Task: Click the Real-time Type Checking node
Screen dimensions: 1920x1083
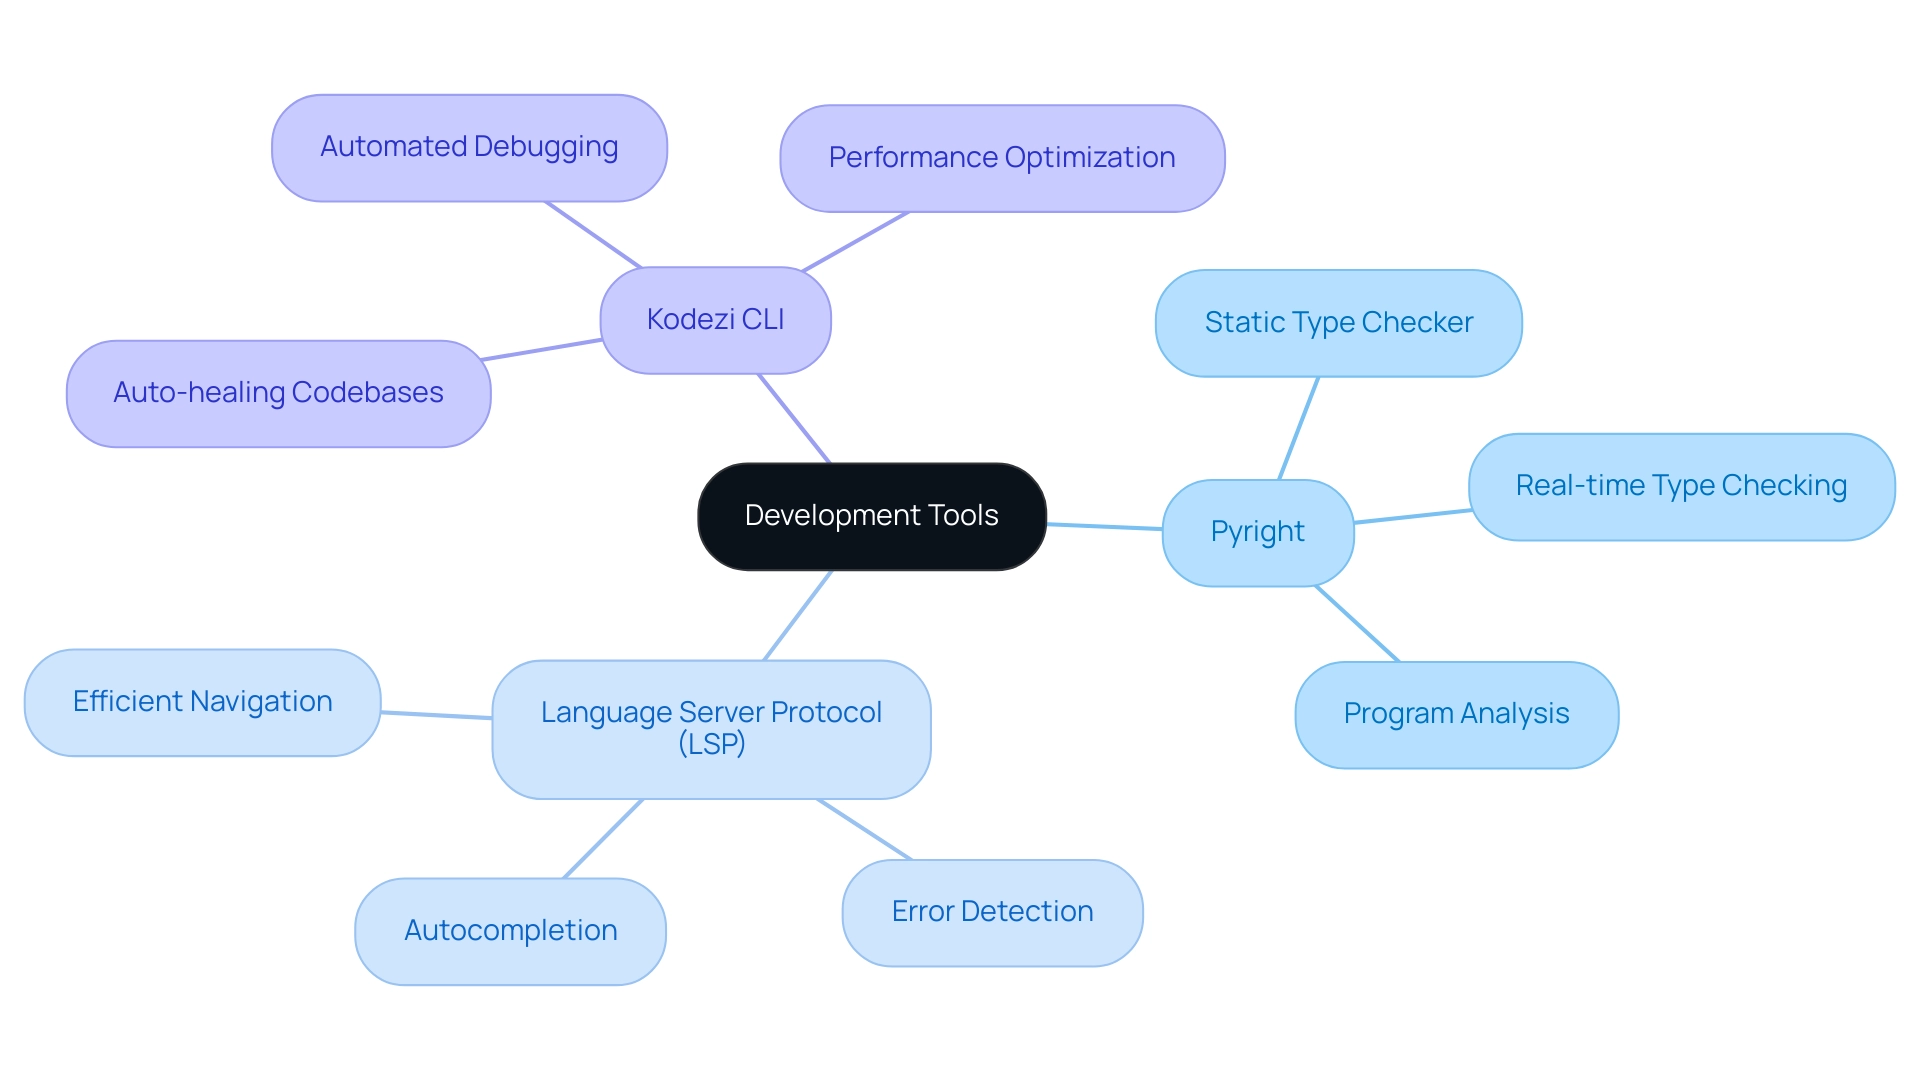Action: (x=1681, y=487)
